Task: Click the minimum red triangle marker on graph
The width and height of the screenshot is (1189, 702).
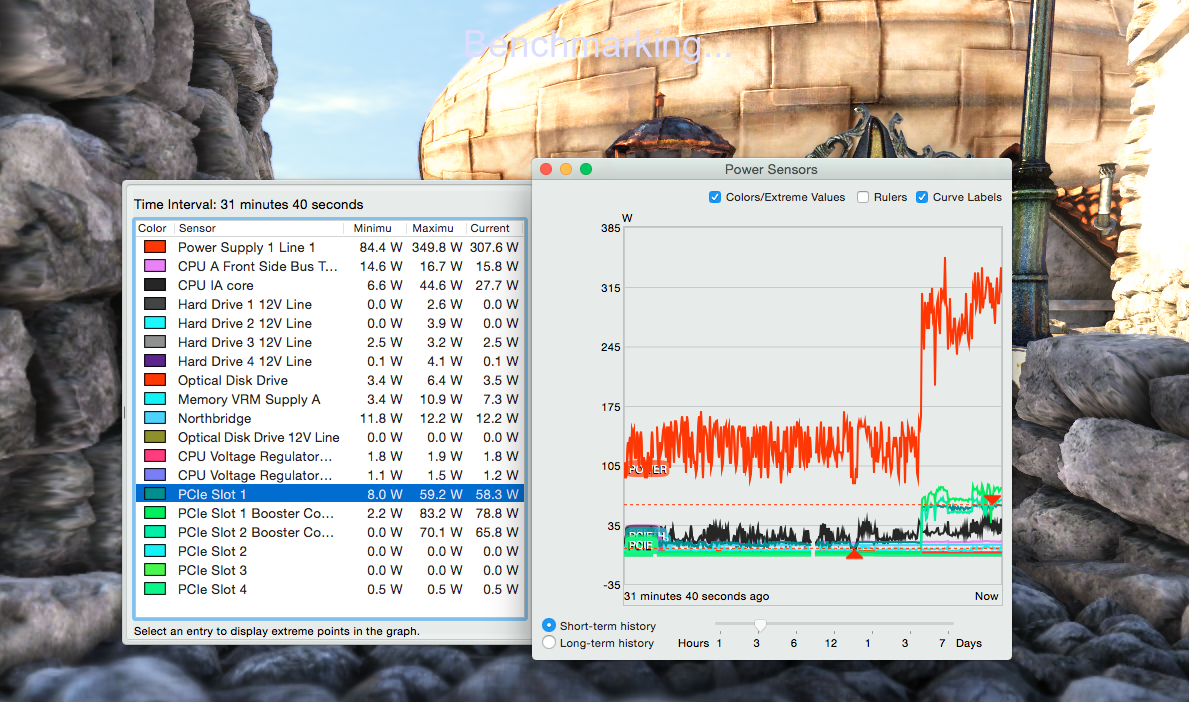Action: point(854,554)
